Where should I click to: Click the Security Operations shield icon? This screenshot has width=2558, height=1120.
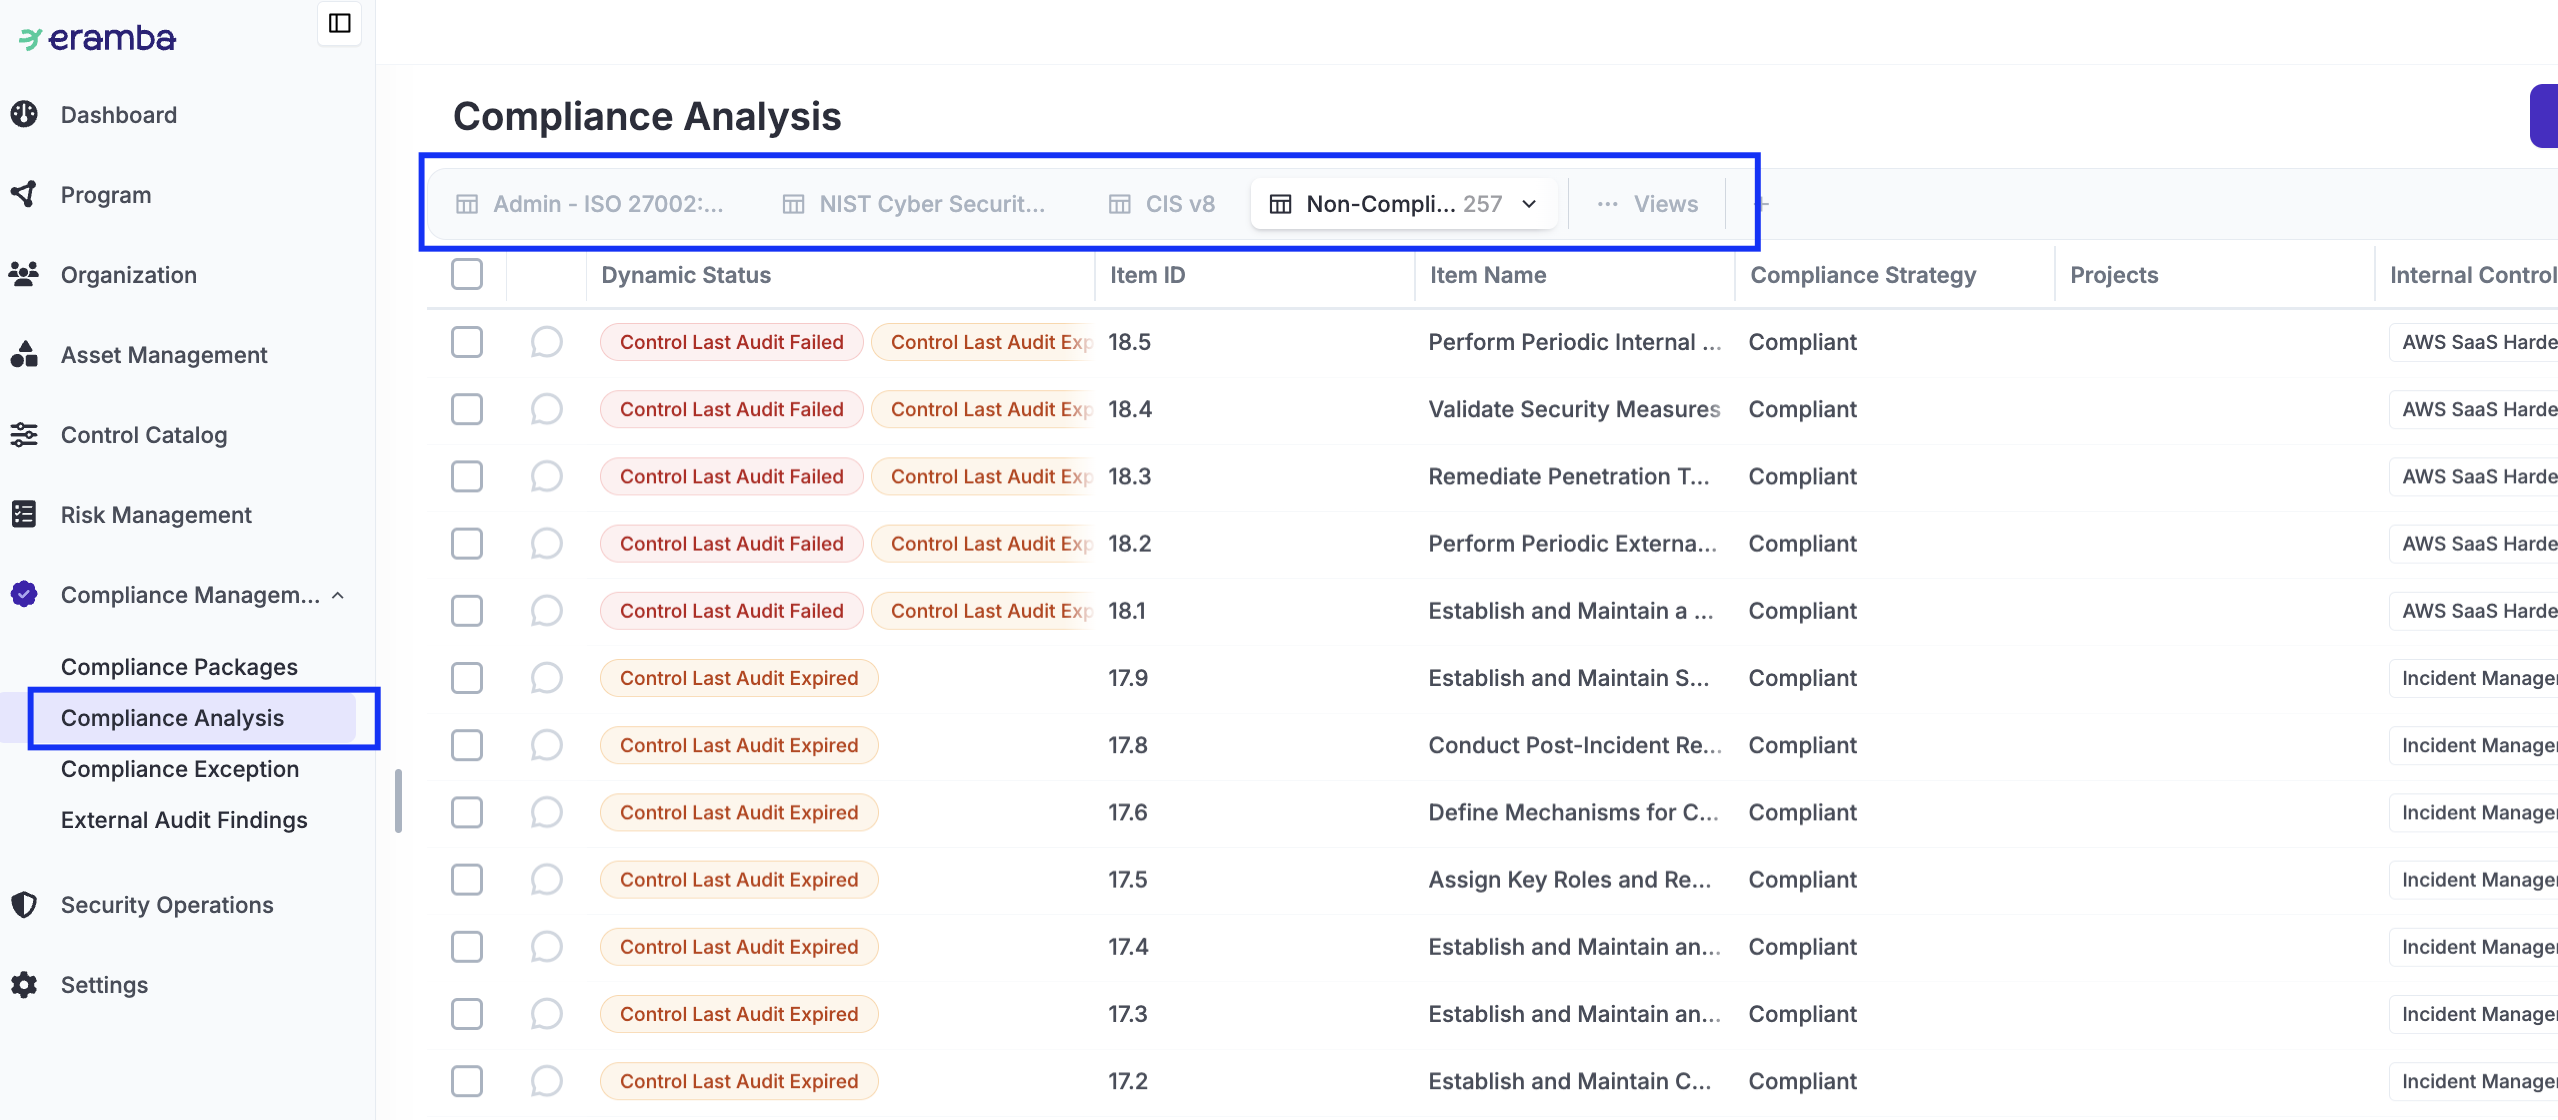(24, 905)
